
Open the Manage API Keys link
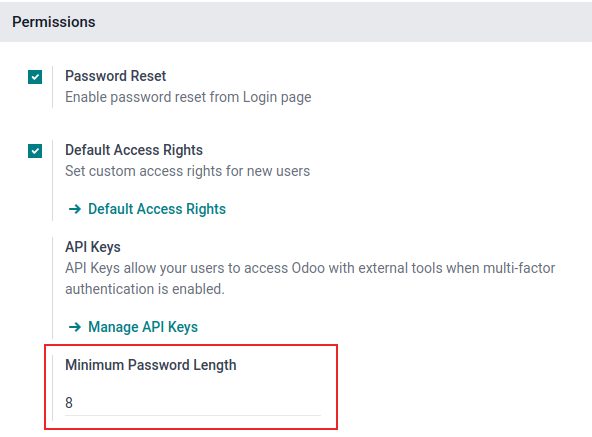(x=143, y=327)
